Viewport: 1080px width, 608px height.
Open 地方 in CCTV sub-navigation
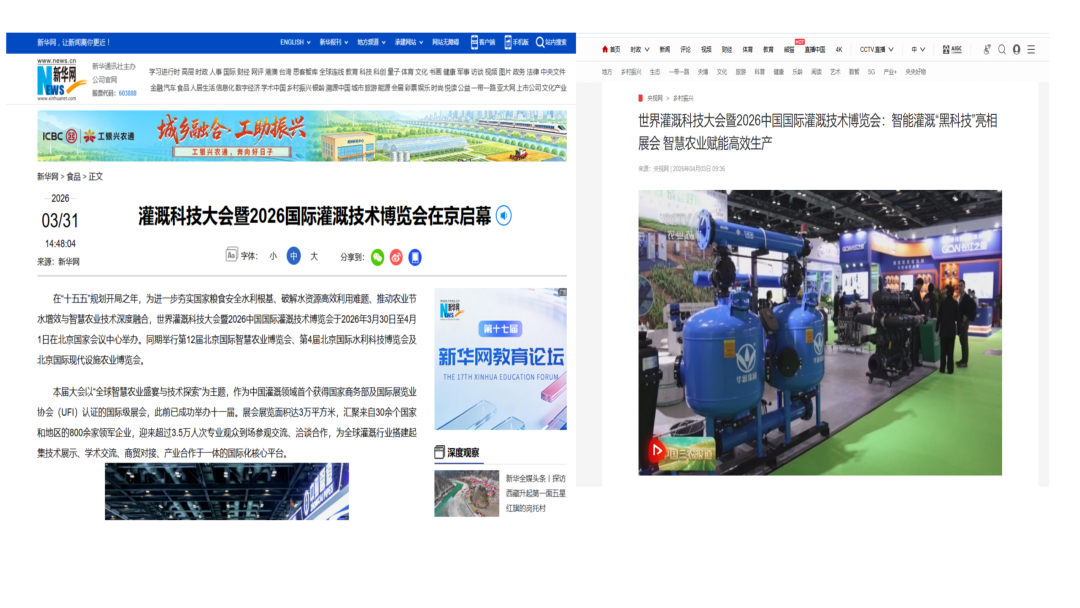coord(606,72)
